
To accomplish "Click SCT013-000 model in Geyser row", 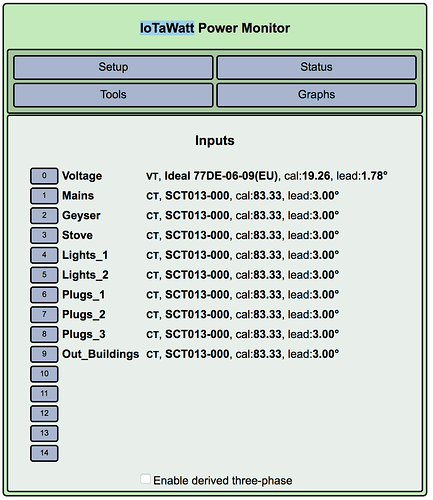I will tap(197, 216).
